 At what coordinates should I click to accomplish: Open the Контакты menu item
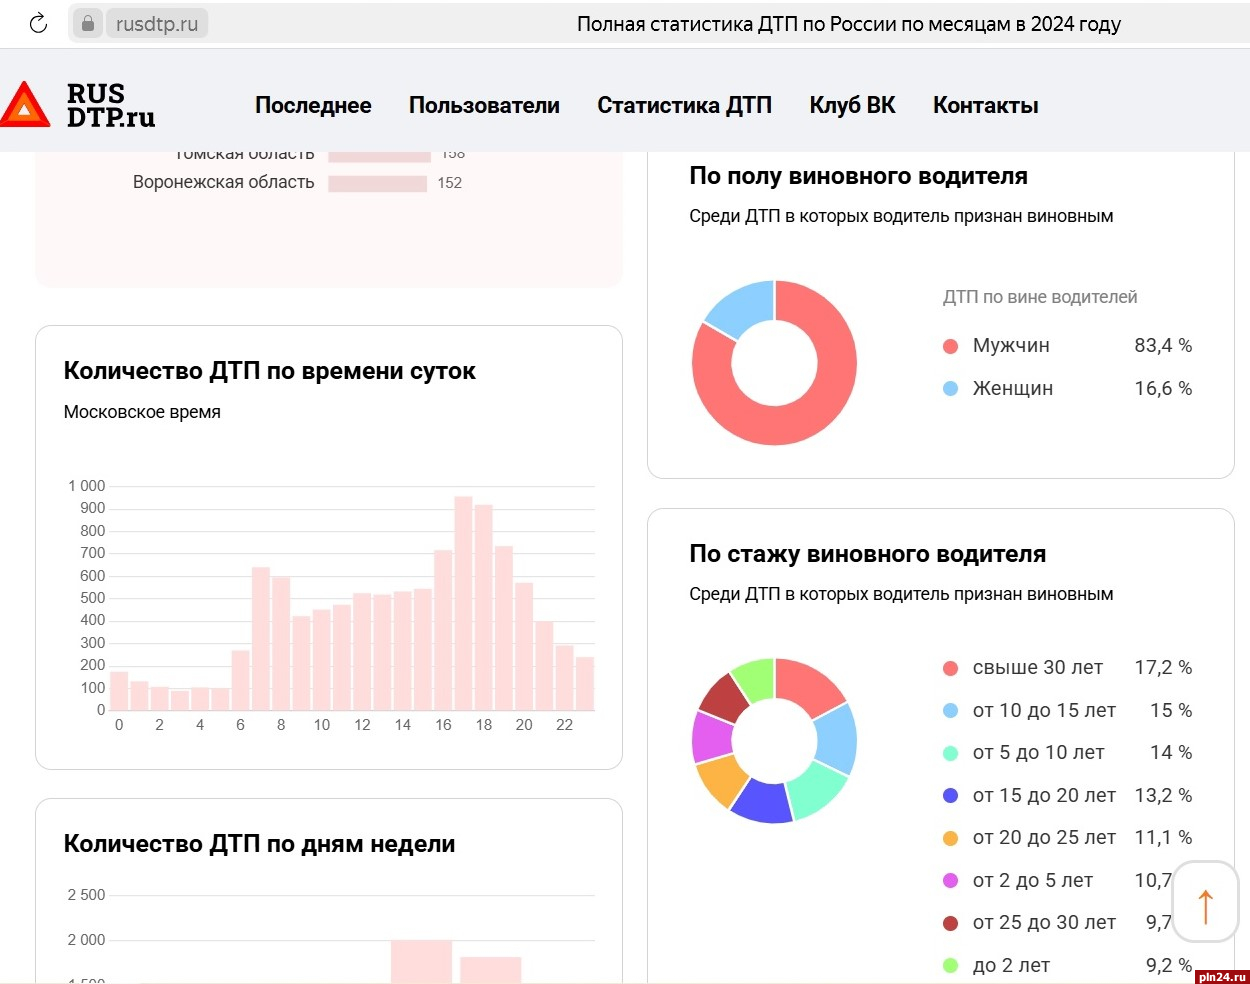[x=985, y=105]
